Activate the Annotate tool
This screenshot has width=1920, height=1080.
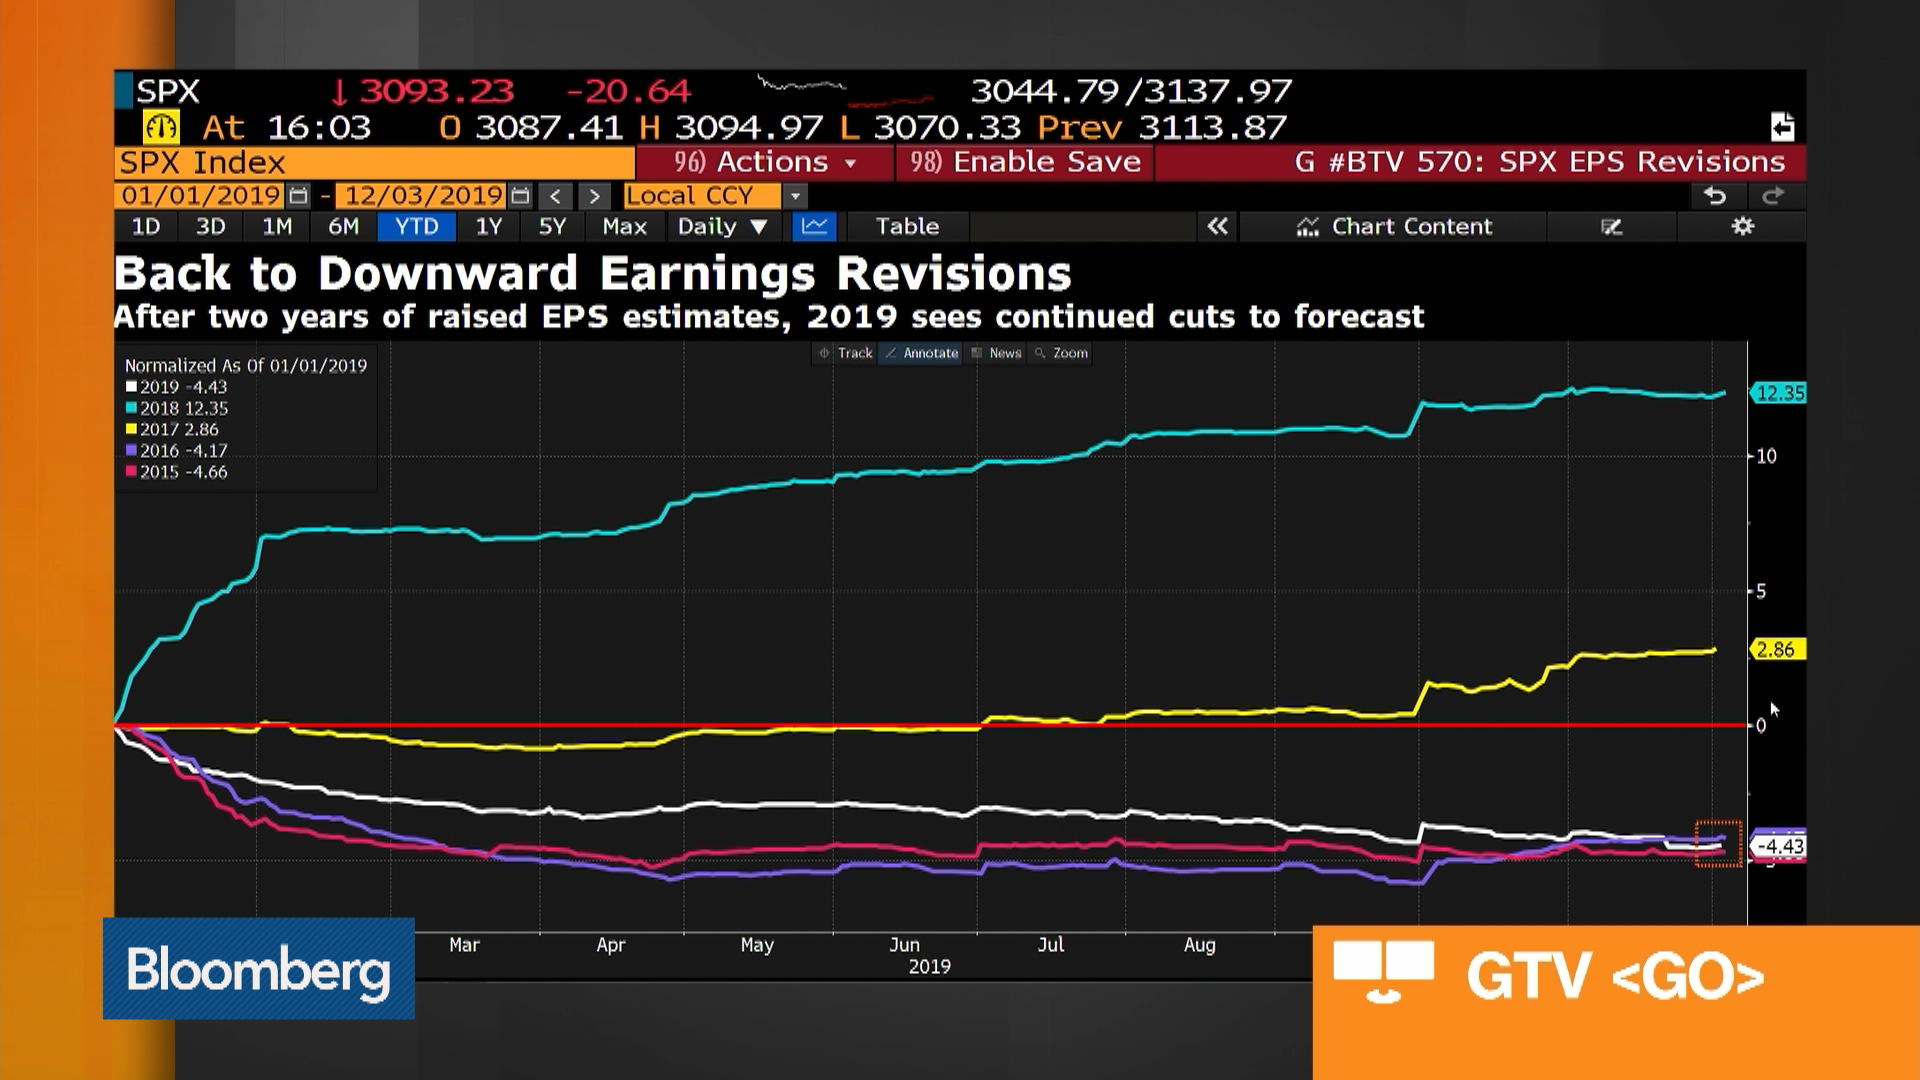pos(921,353)
